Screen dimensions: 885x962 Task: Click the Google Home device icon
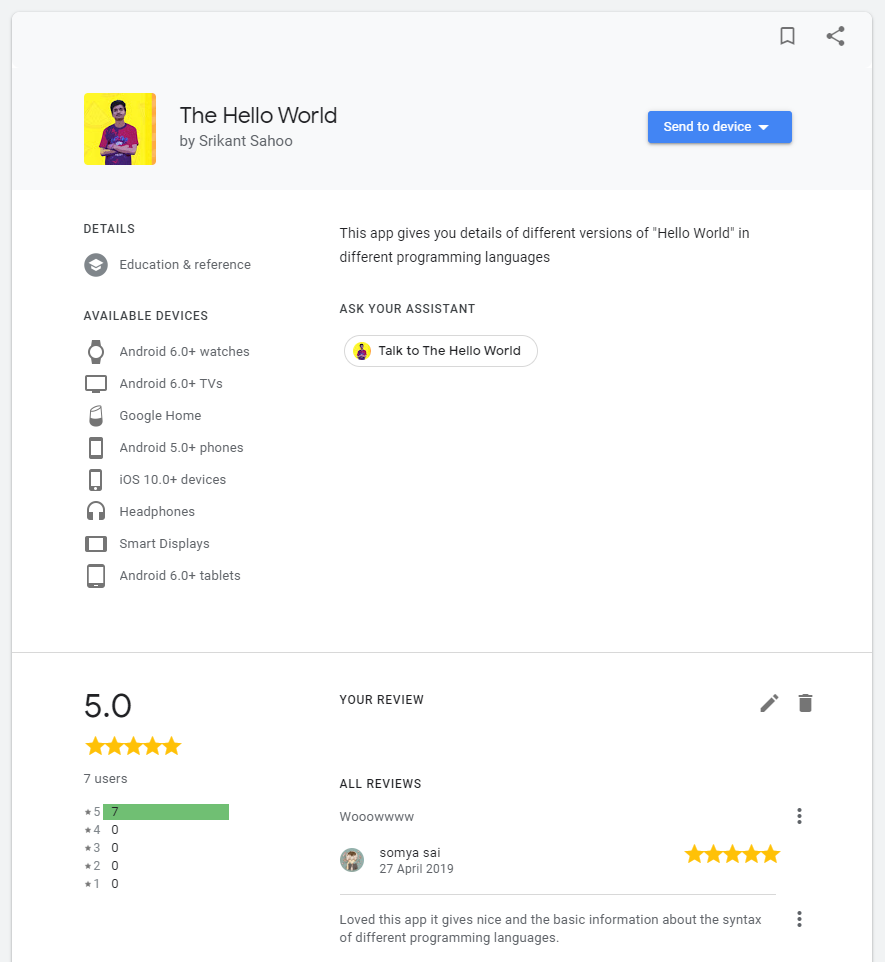point(95,415)
